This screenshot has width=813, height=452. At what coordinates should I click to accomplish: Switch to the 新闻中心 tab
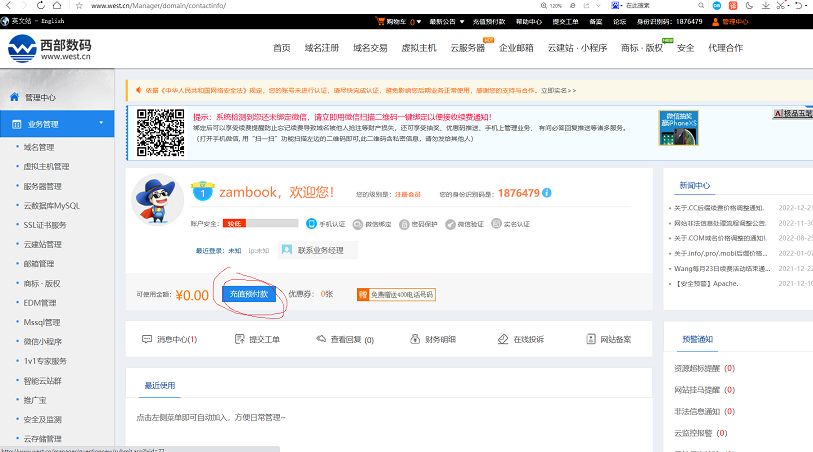coord(695,185)
